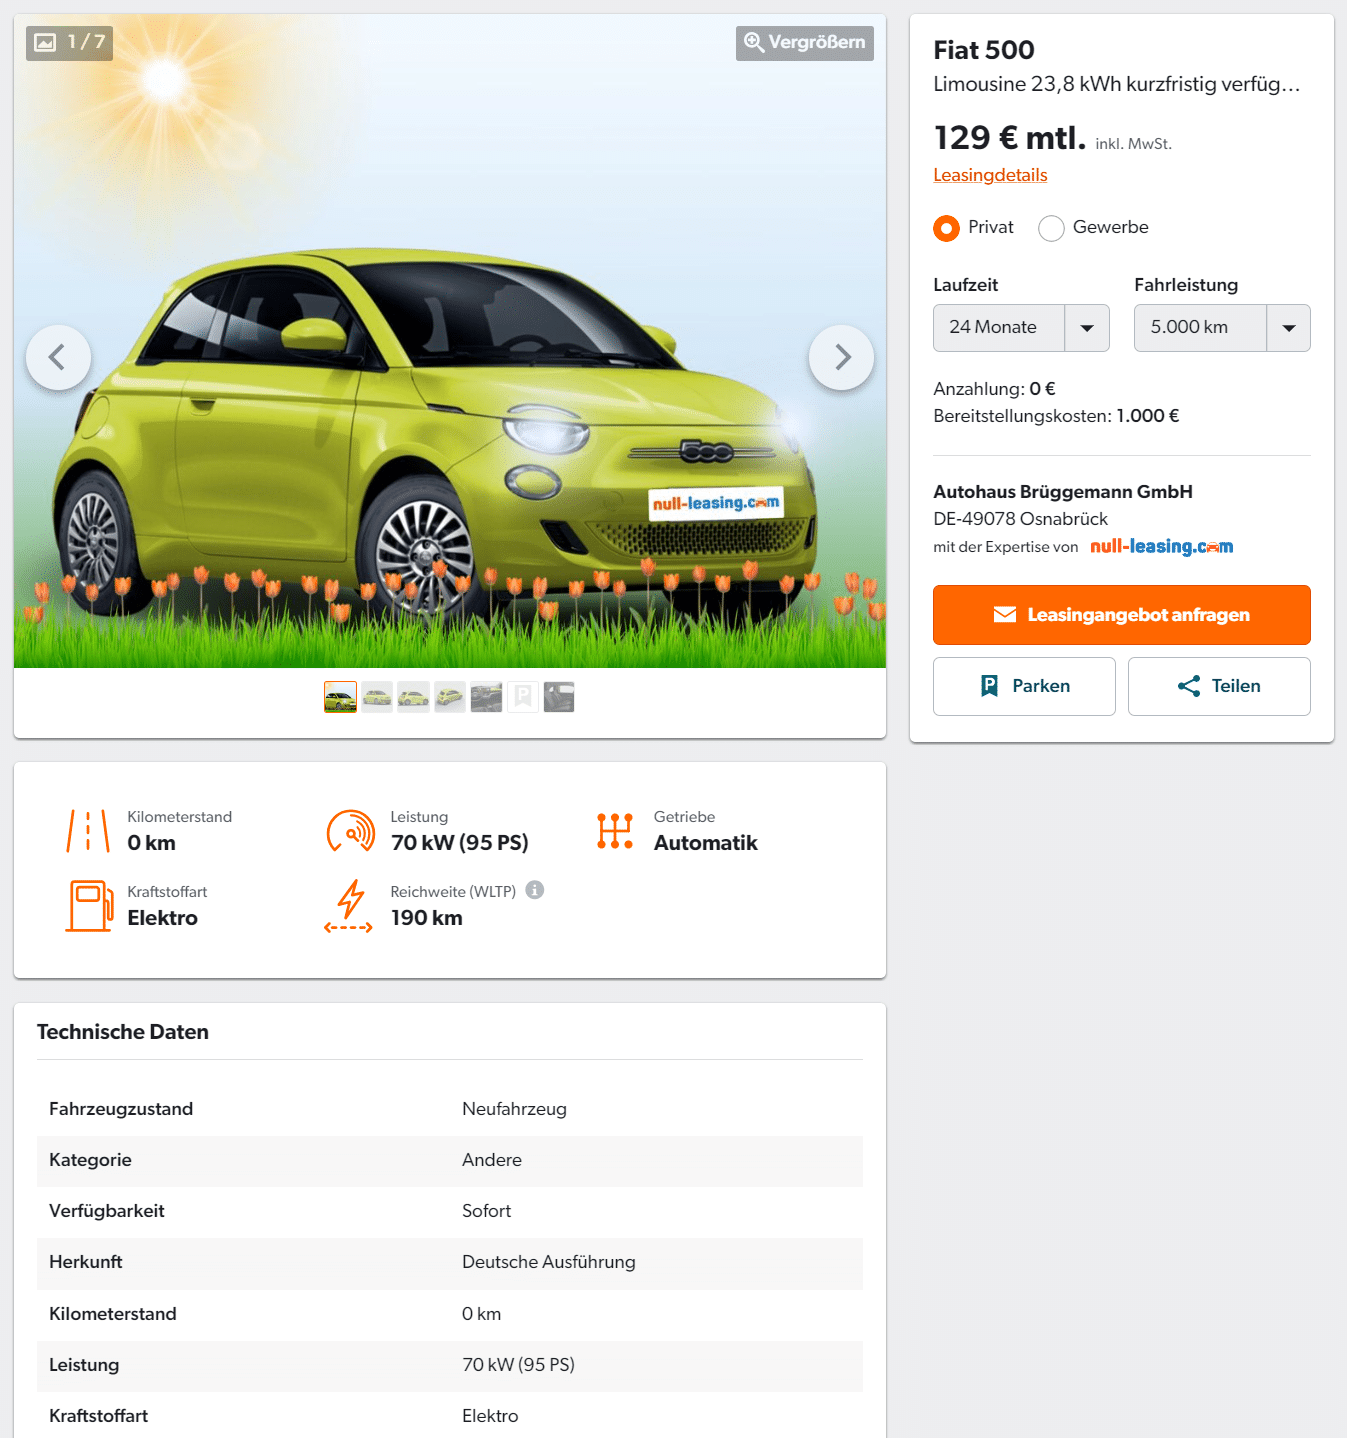Click the null-leasing.com logo in dealer info
1347x1438 pixels.
pyautogui.click(x=1161, y=546)
